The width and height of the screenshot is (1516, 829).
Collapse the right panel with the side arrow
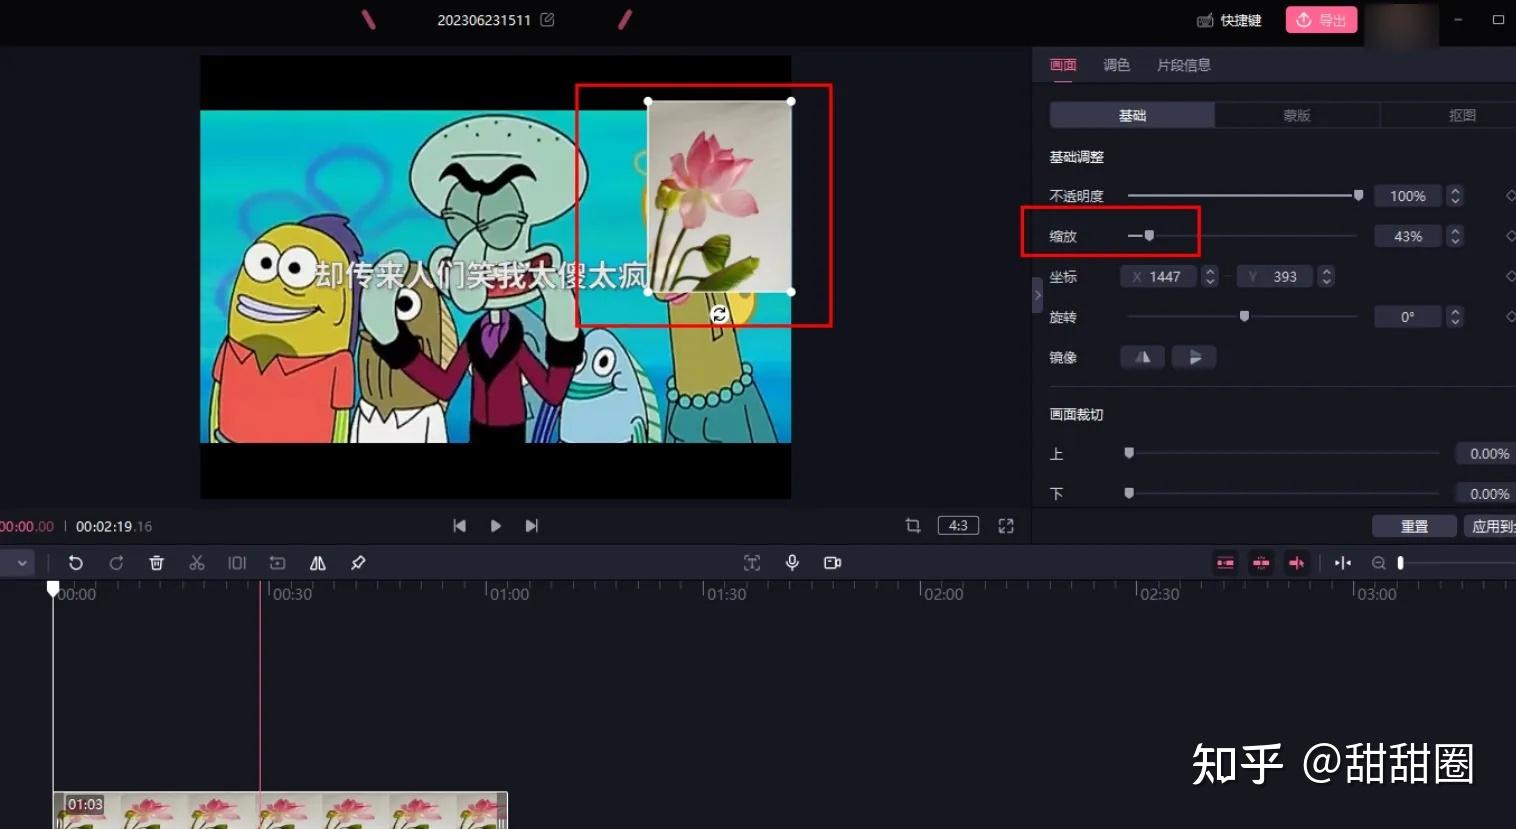(x=1037, y=296)
